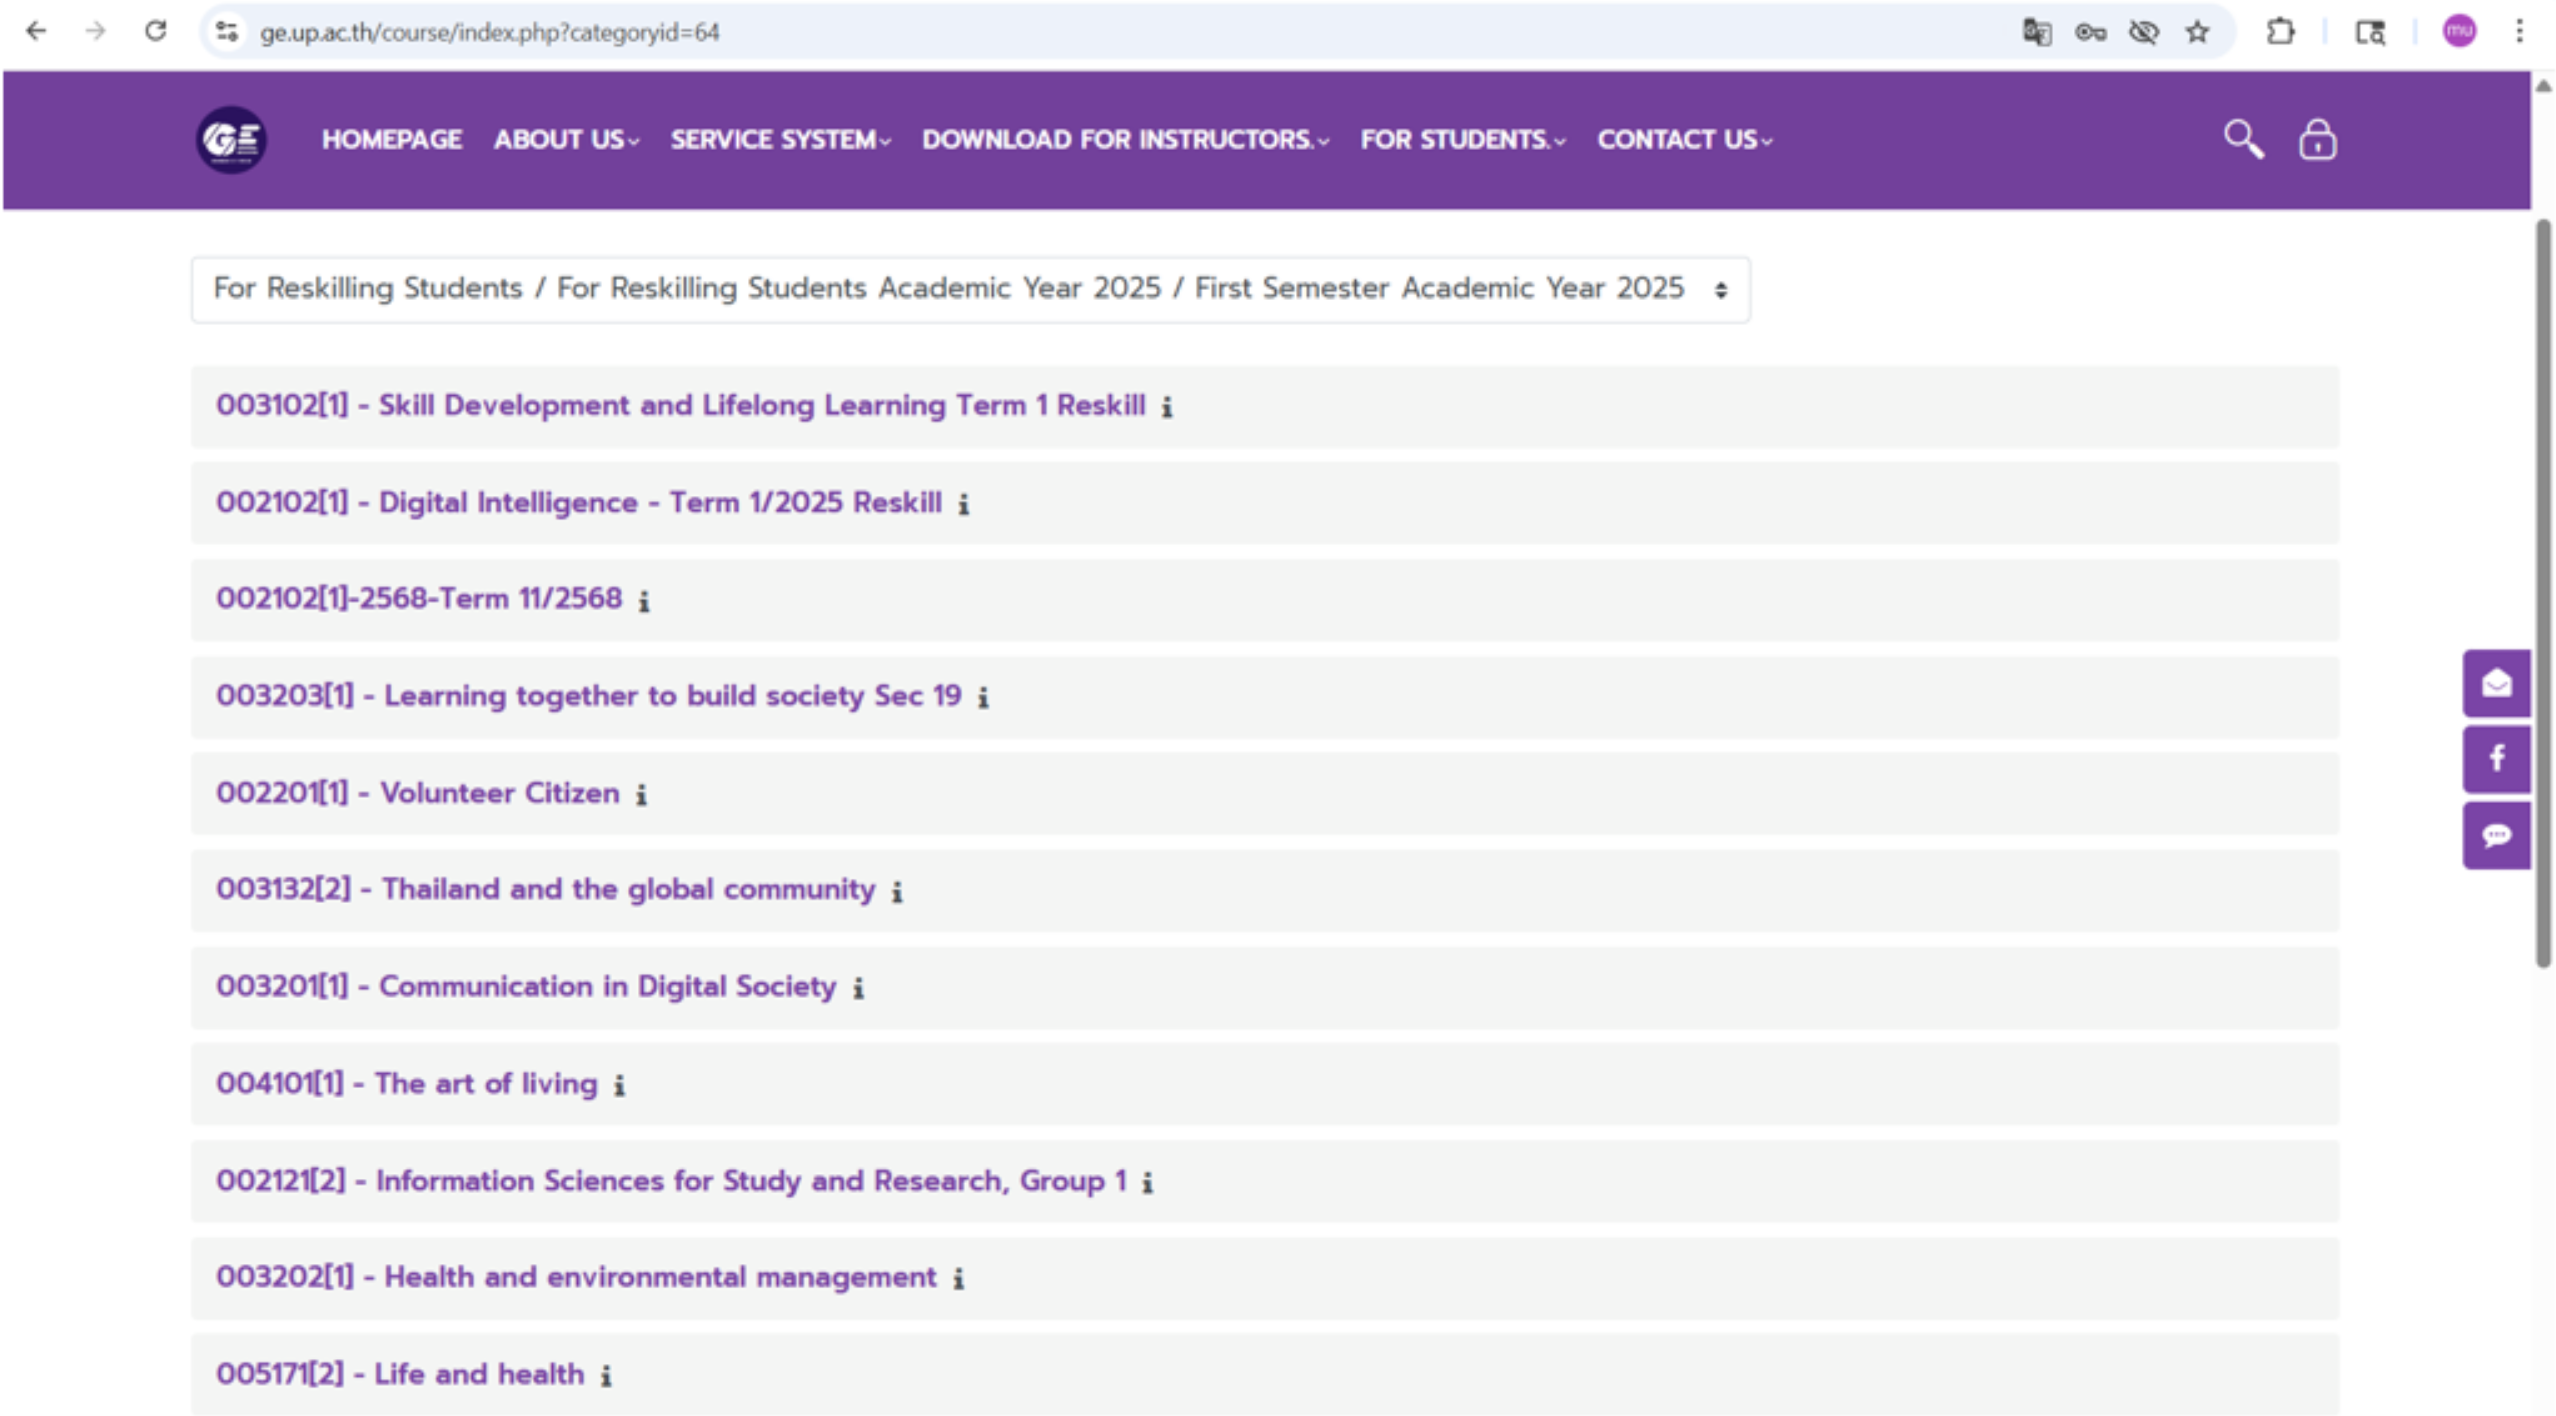
Task: Open Chrome profile avatar
Action: [2459, 32]
